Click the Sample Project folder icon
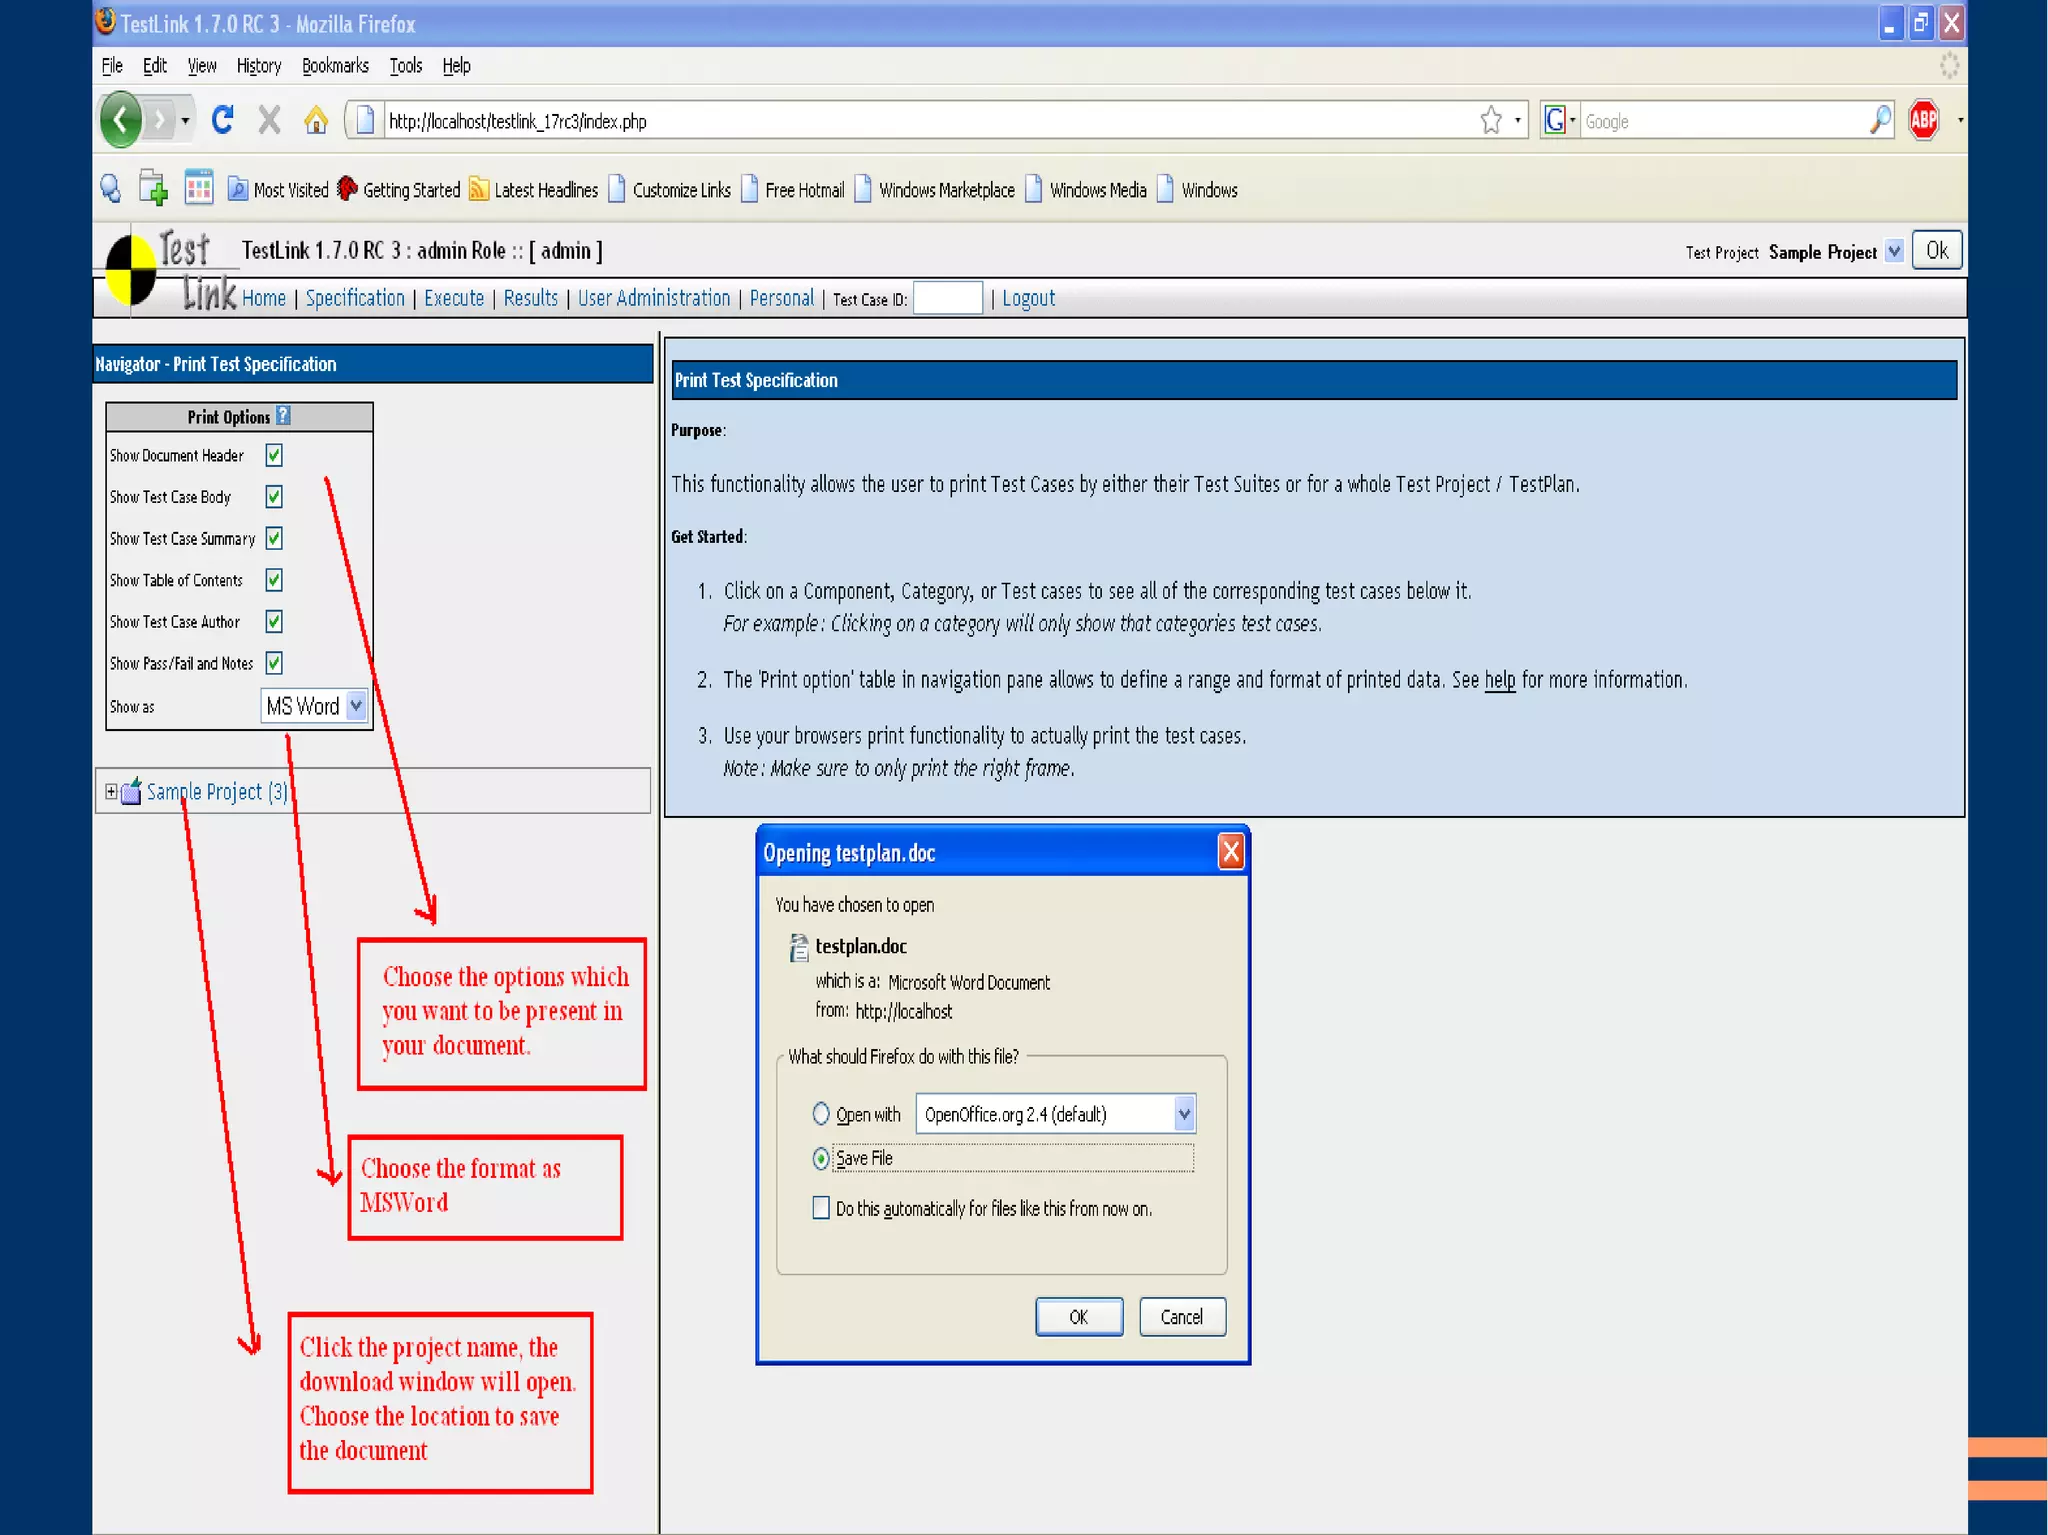 131,792
